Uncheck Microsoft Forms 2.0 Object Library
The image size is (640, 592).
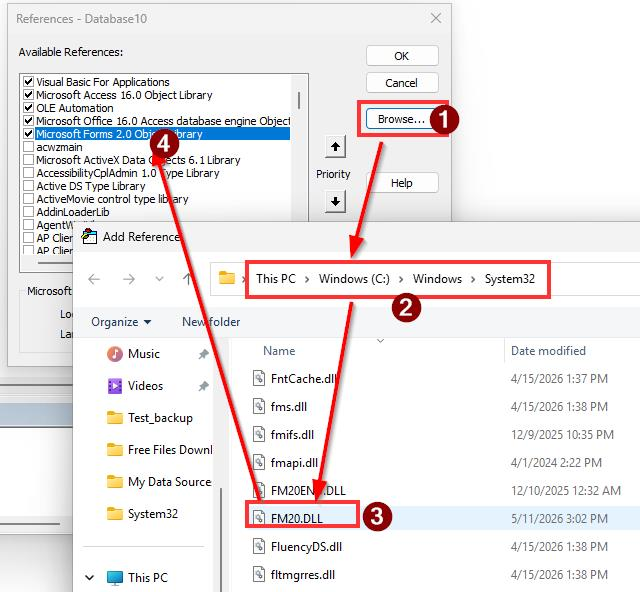(x=28, y=134)
